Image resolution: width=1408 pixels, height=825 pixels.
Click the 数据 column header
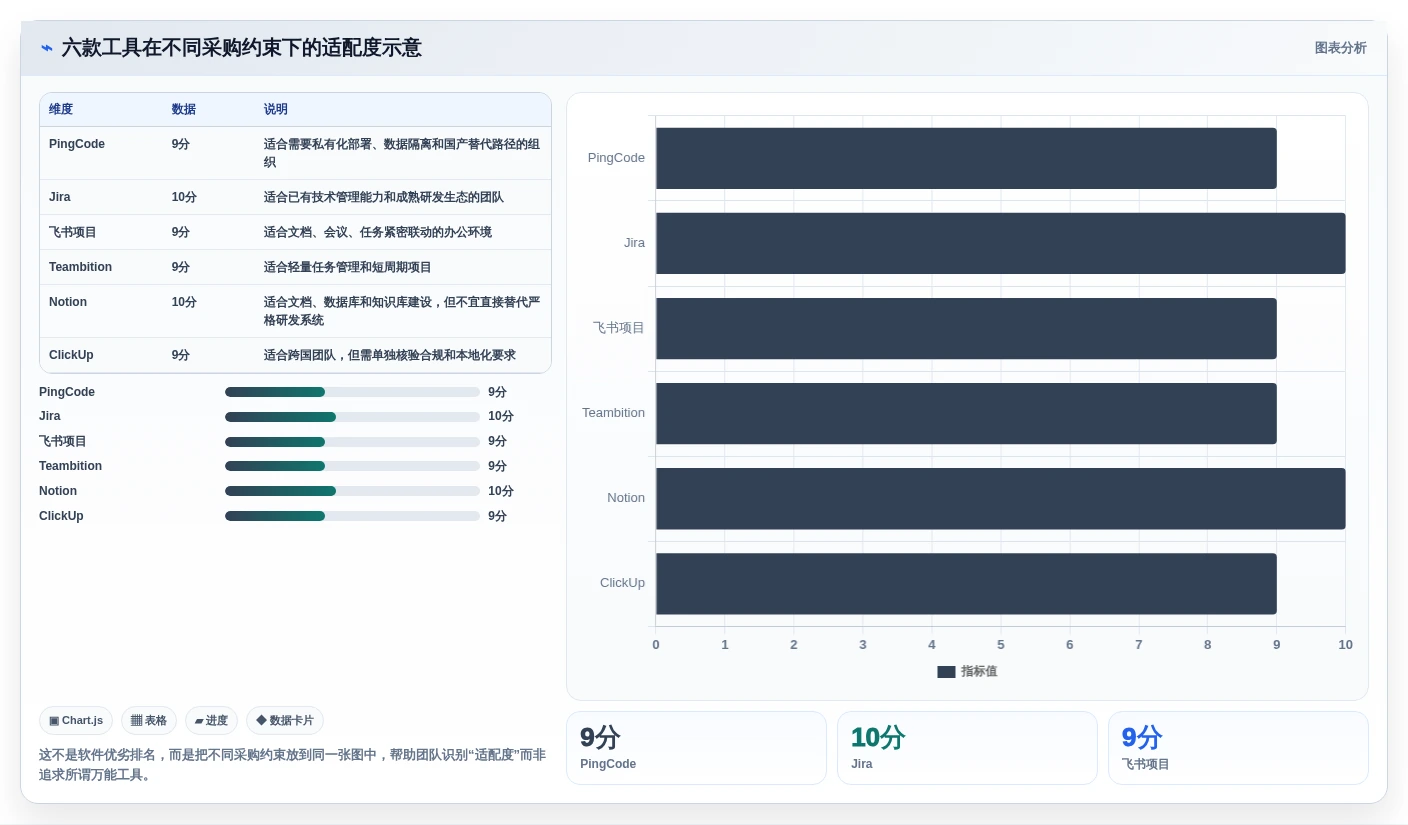[184, 109]
